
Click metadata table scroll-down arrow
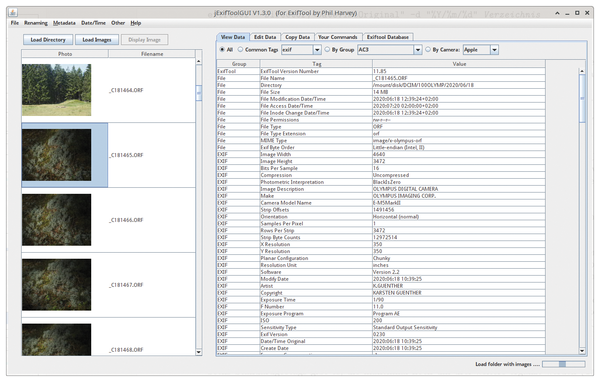click(x=582, y=351)
